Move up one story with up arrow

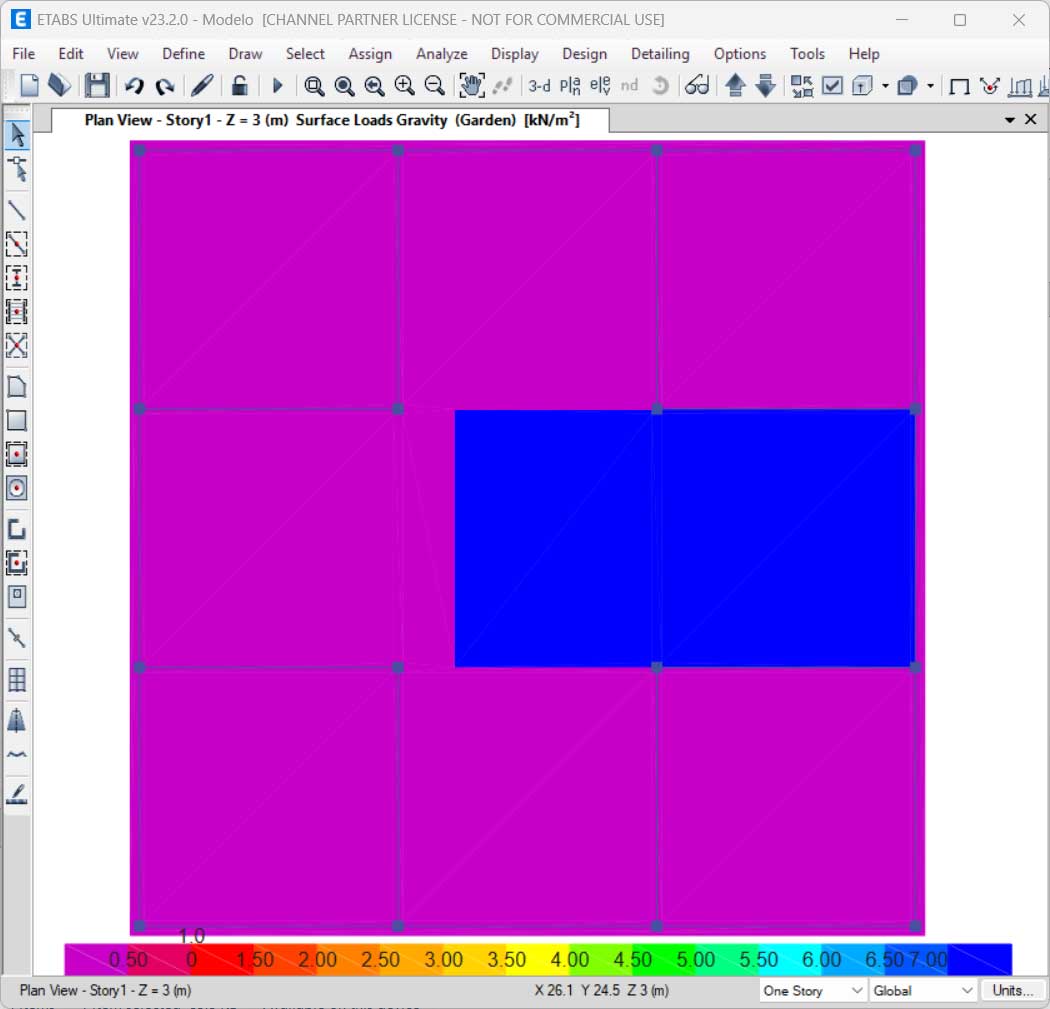(735, 86)
